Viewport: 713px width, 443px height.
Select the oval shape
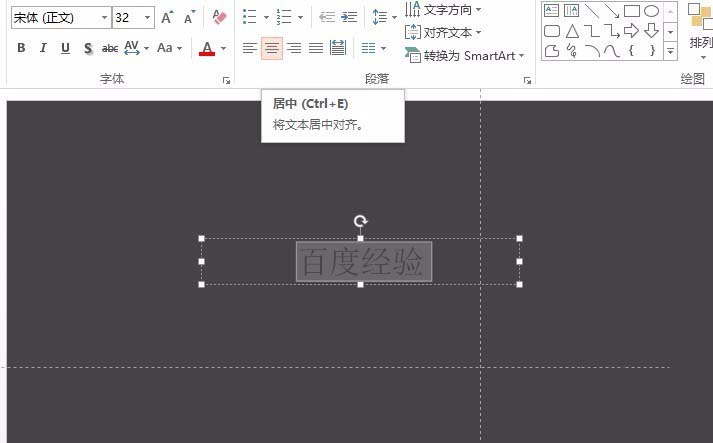pyautogui.click(x=652, y=10)
